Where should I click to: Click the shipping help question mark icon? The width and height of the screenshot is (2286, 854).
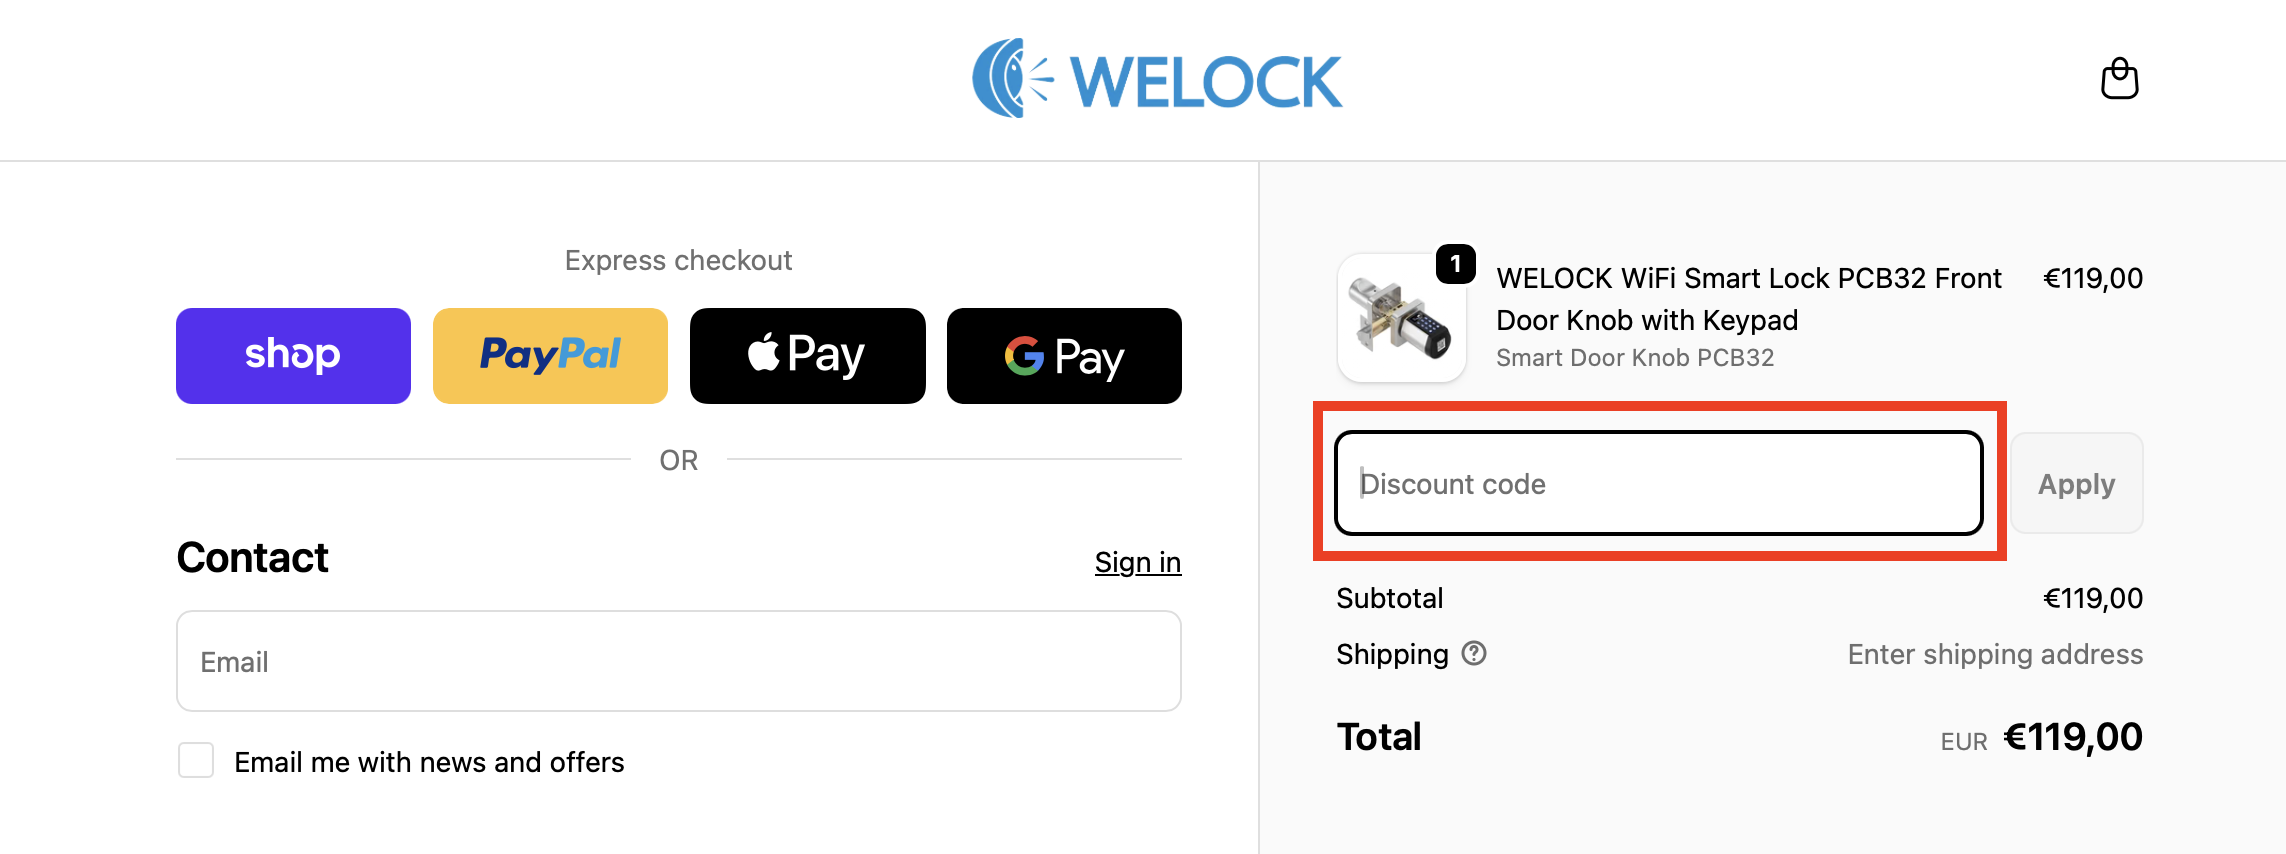click(1474, 653)
